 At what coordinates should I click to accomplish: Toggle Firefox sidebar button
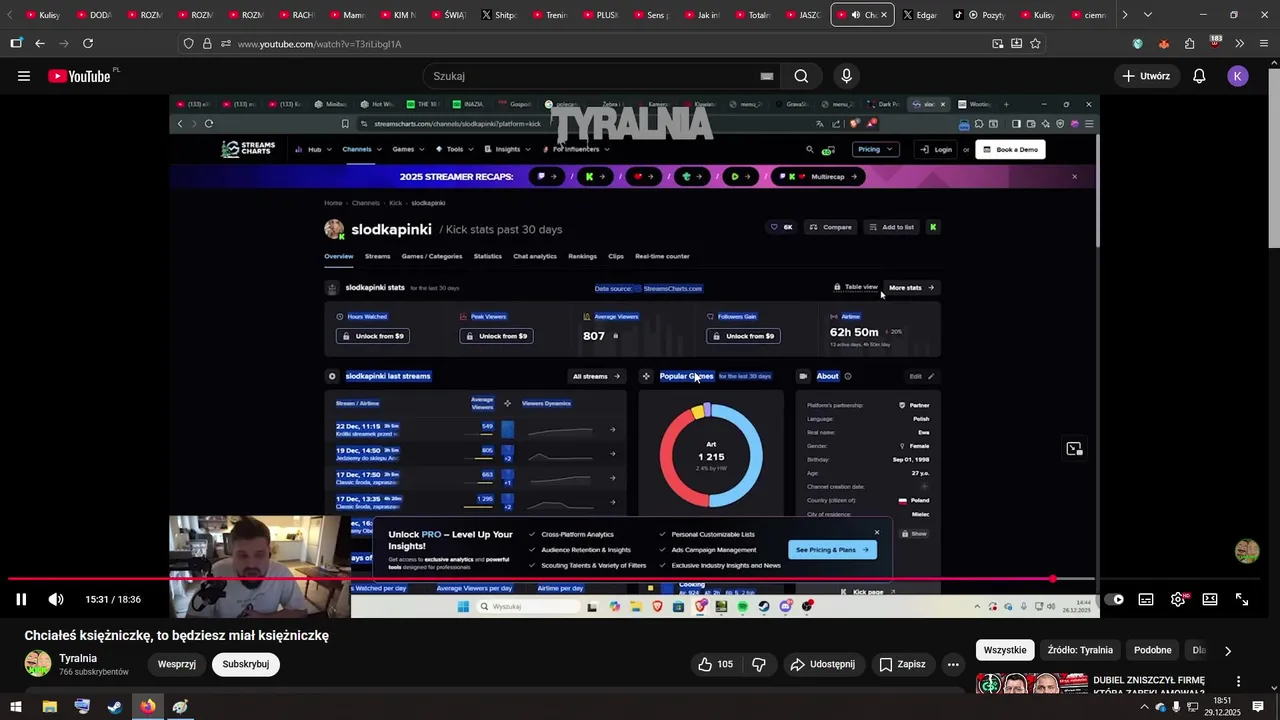coord(16,44)
